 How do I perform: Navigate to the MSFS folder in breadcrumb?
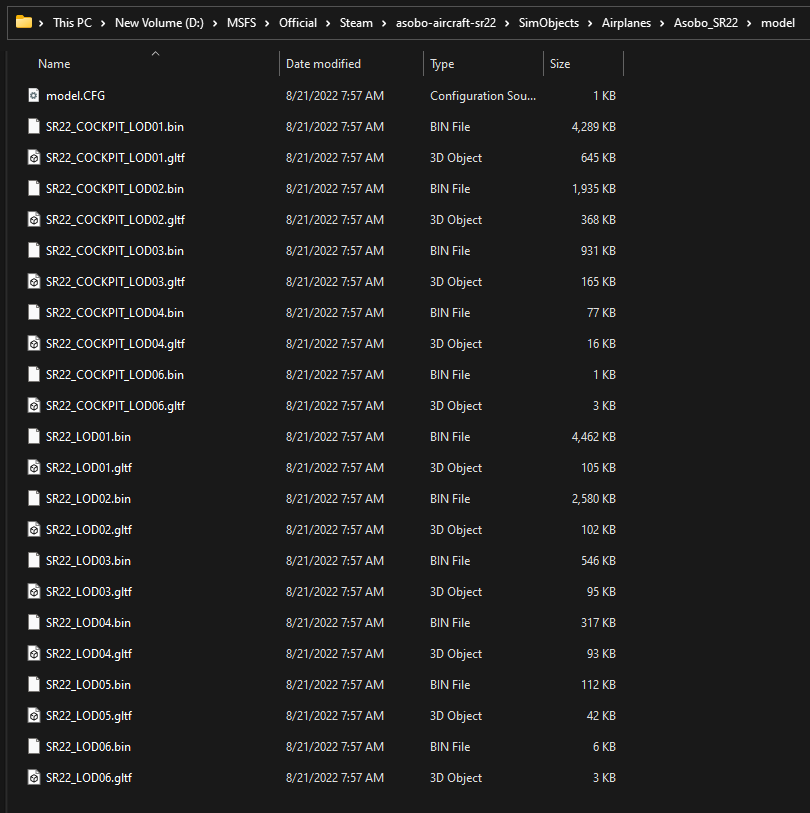241,22
